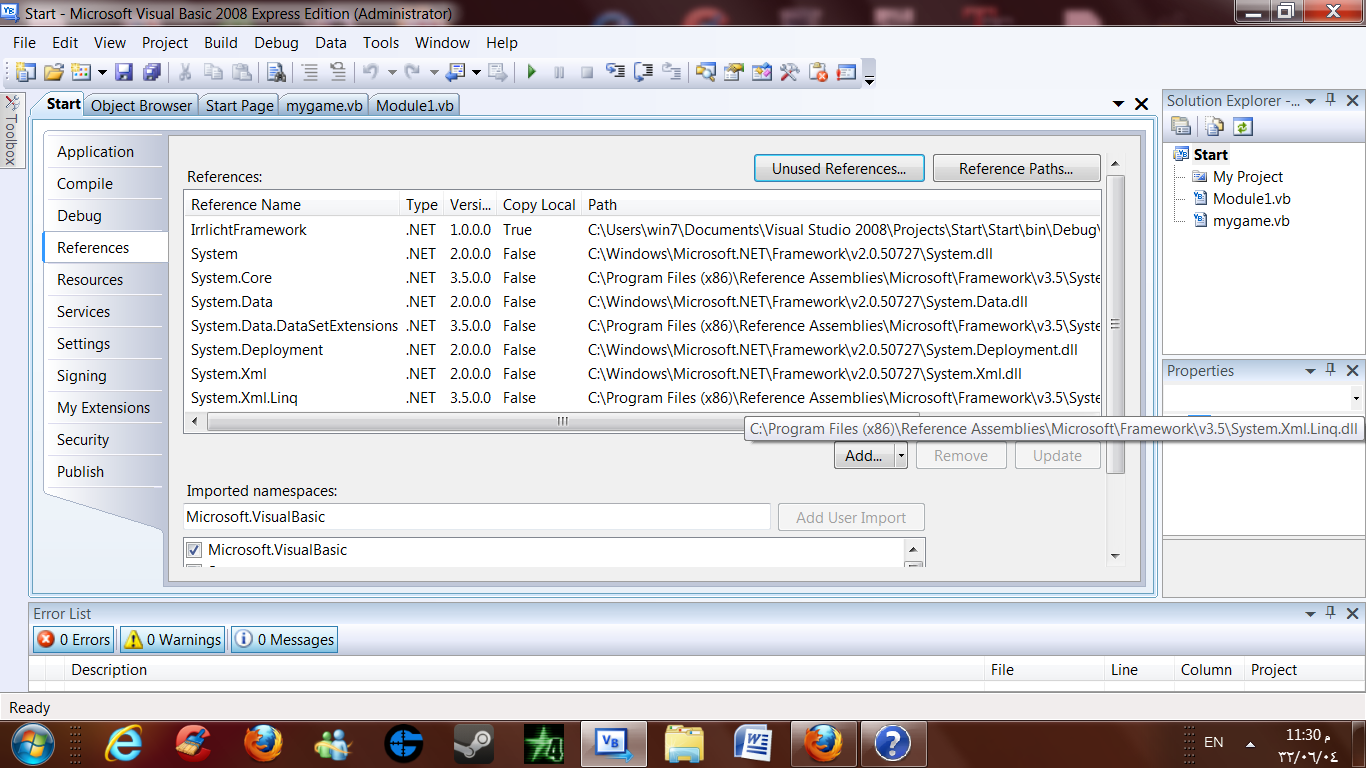Switch to the Object Browser tab

141,105
